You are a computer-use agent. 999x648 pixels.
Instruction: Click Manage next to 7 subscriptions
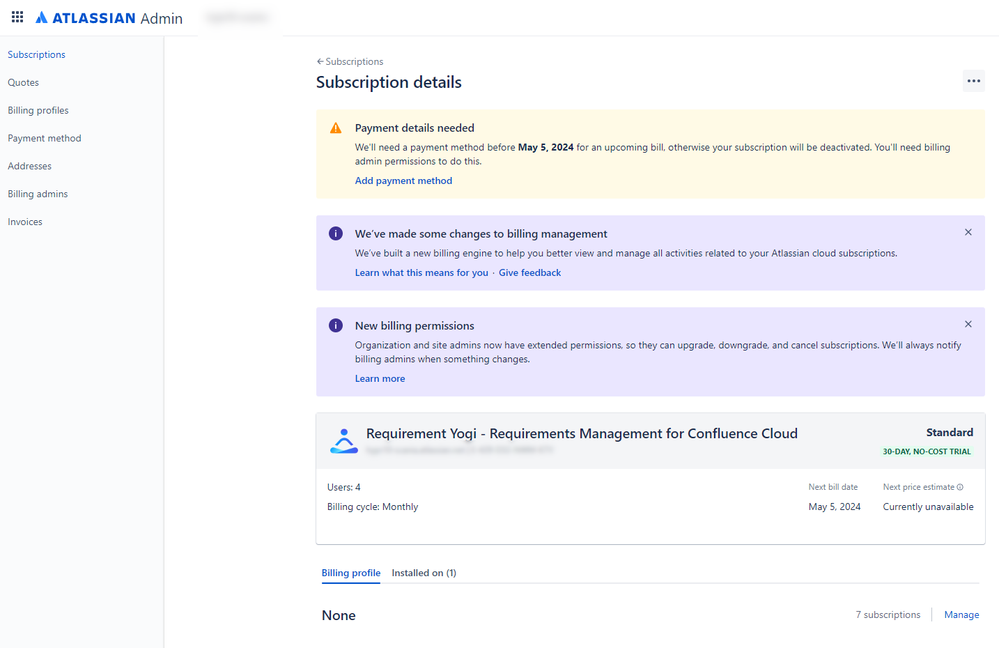[961, 615]
